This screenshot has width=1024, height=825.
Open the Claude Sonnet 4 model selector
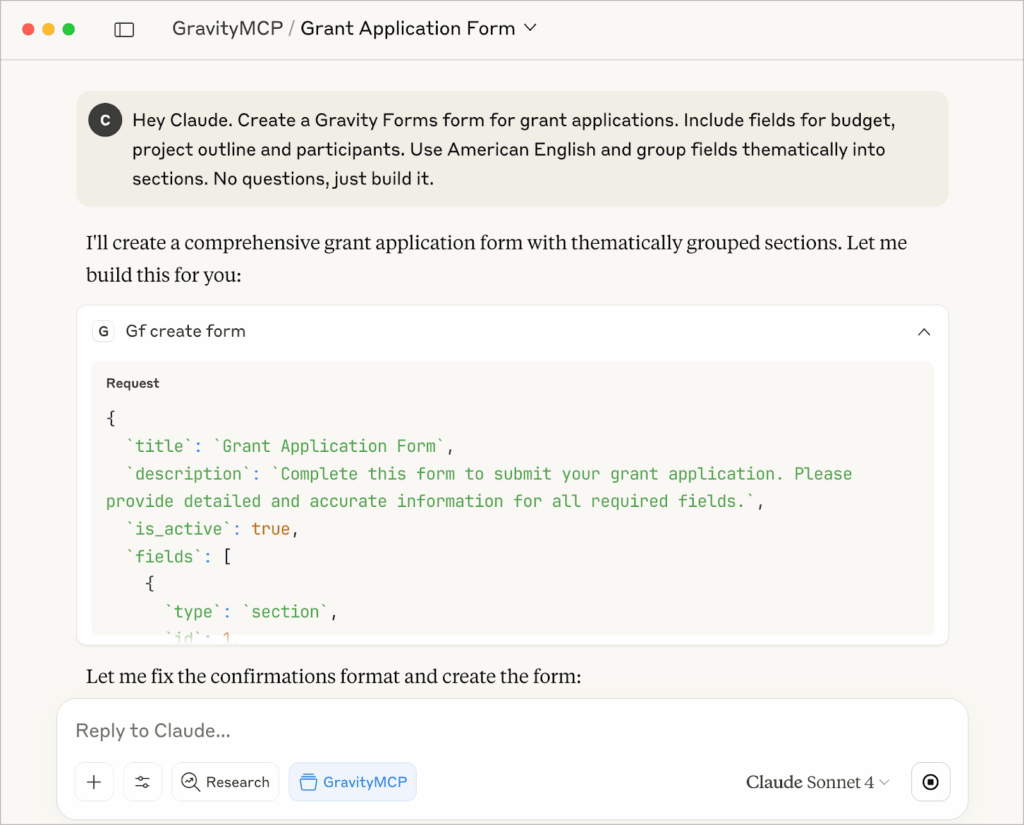(x=817, y=782)
